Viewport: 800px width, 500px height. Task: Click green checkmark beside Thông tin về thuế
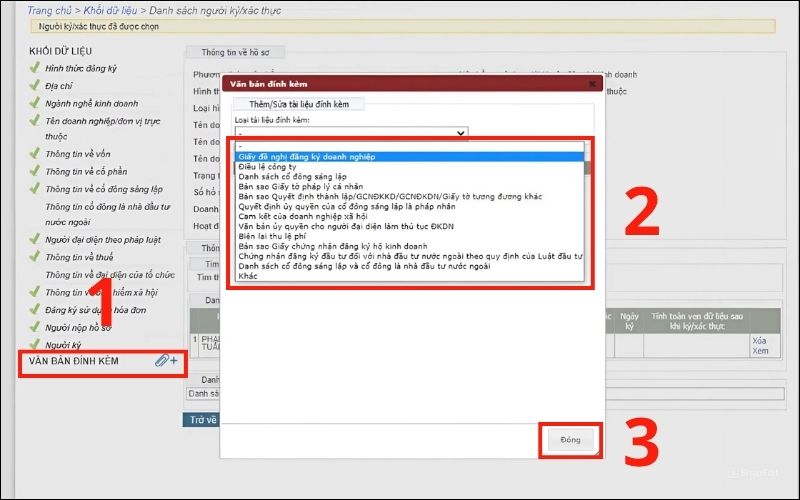pos(35,256)
